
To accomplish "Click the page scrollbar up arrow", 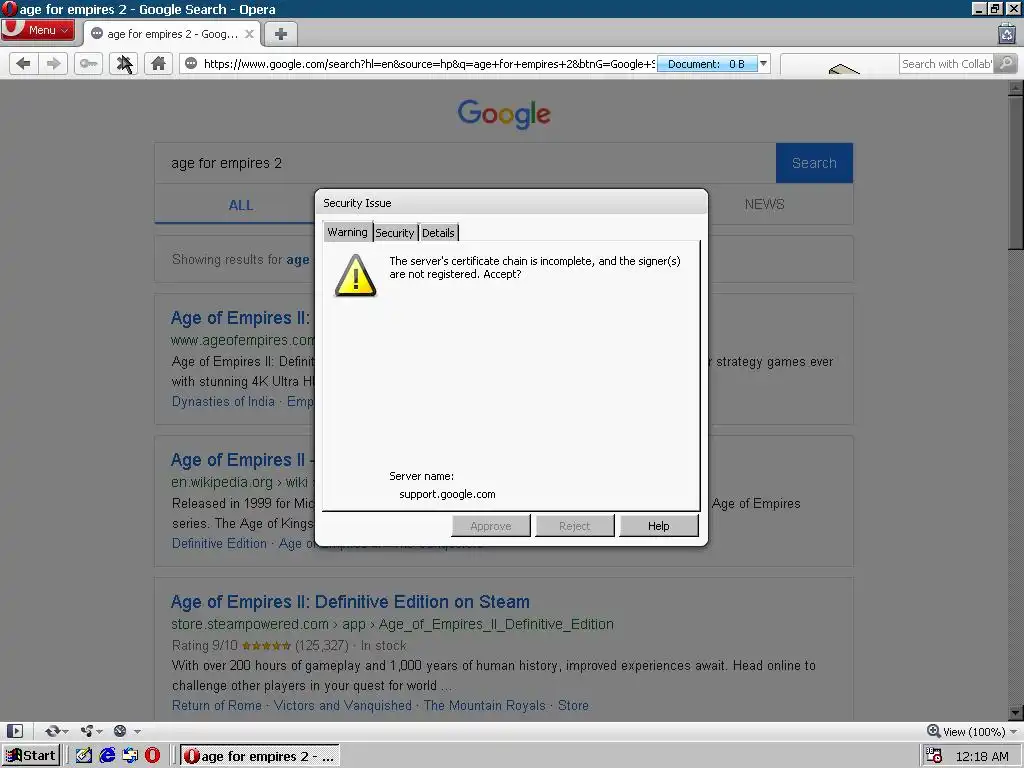I will [1016, 88].
